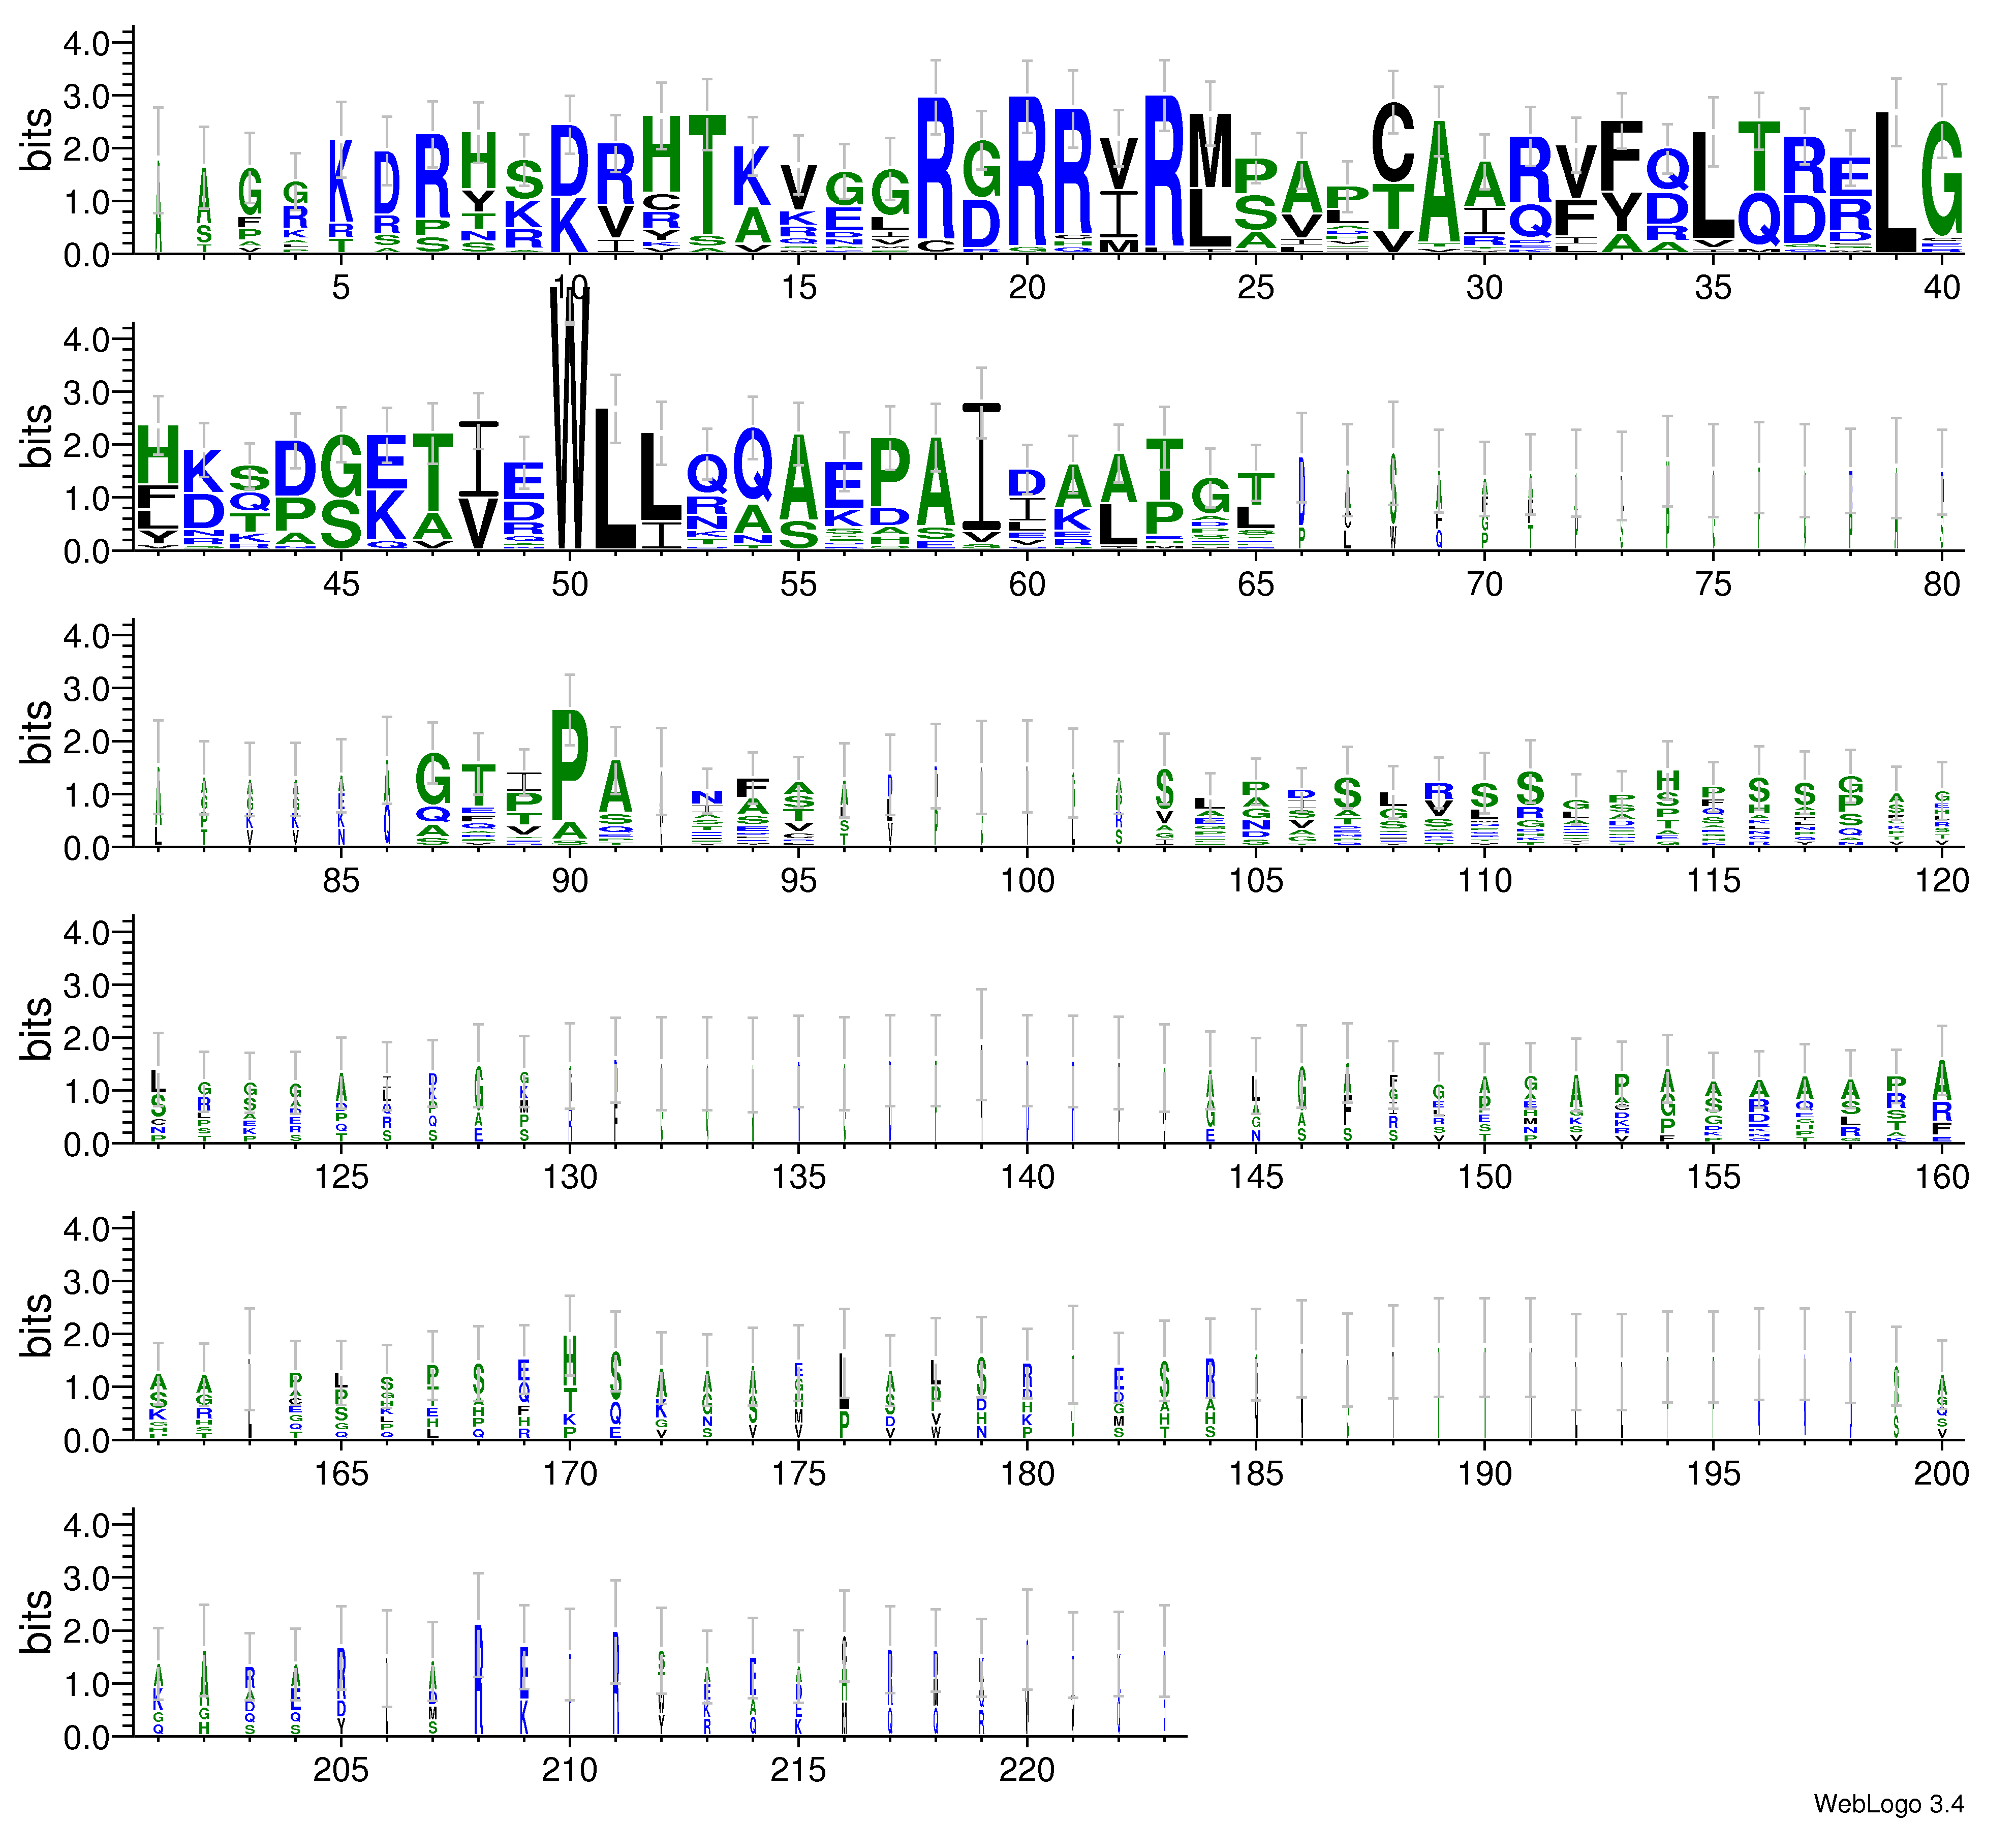Click the x-axis number 205
Screen dimensions: 2016x1821
(x=341, y=1769)
